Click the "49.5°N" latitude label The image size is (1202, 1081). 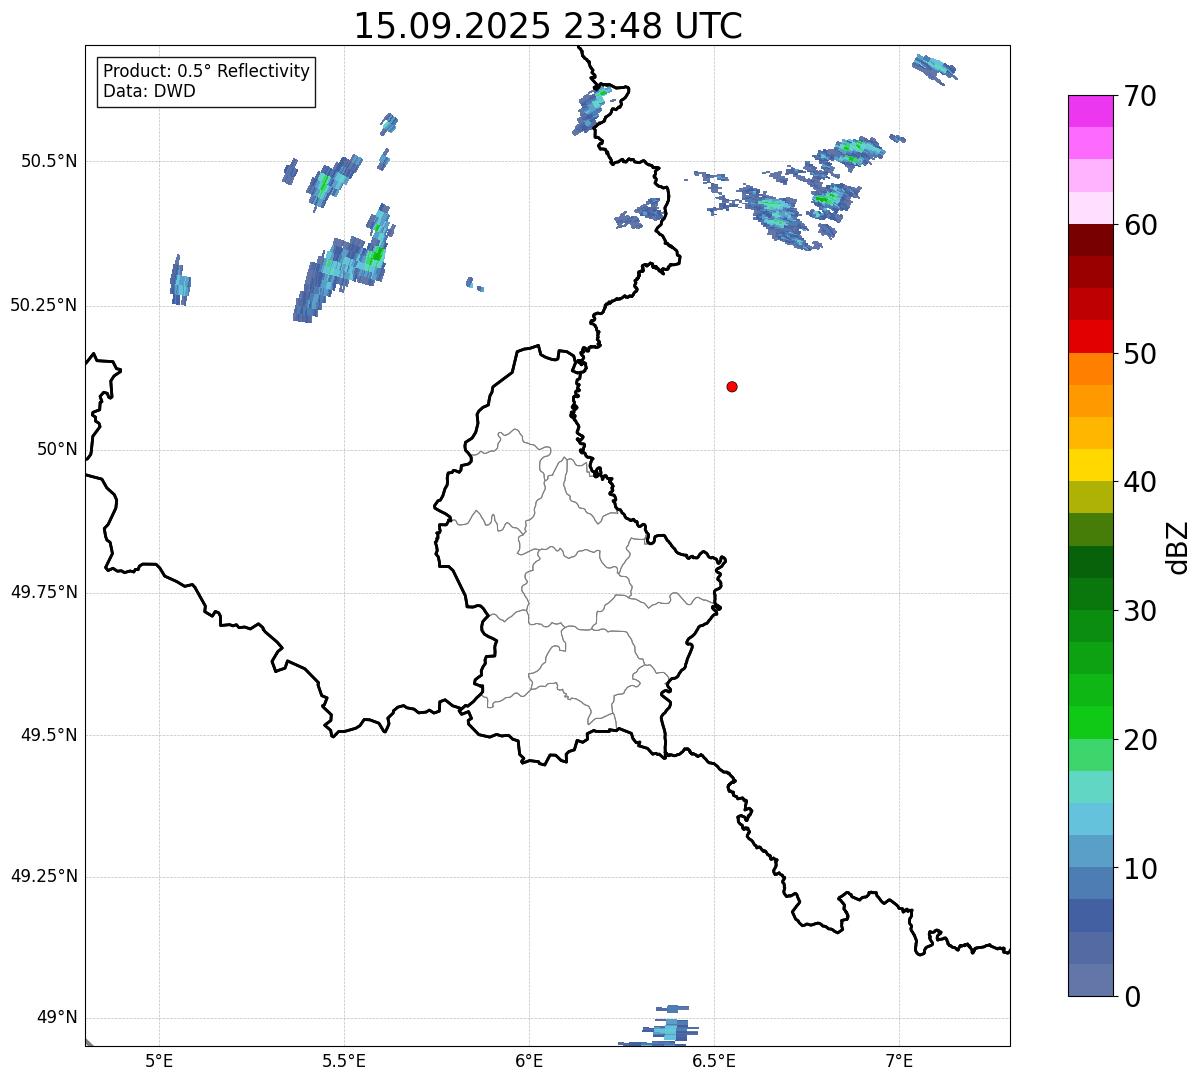click(x=49, y=735)
